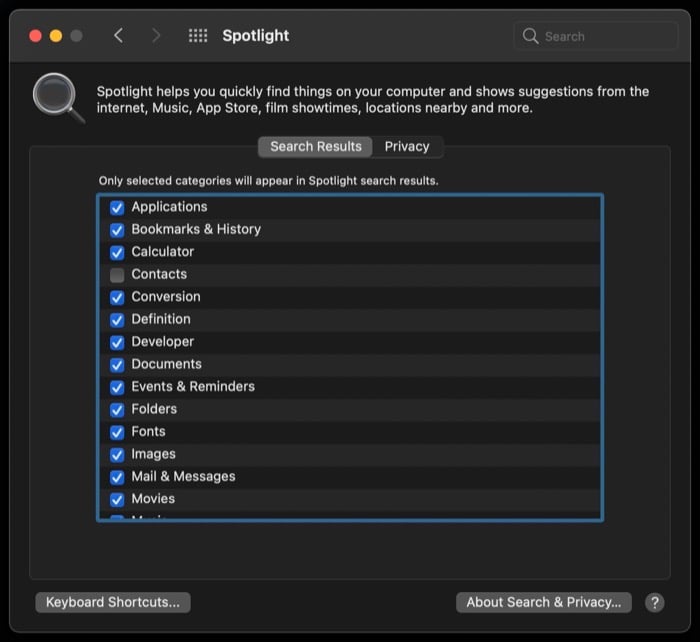The width and height of the screenshot is (700, 642).
Task: Uncheck the Conversion category
Action: [x=117, y=297]
